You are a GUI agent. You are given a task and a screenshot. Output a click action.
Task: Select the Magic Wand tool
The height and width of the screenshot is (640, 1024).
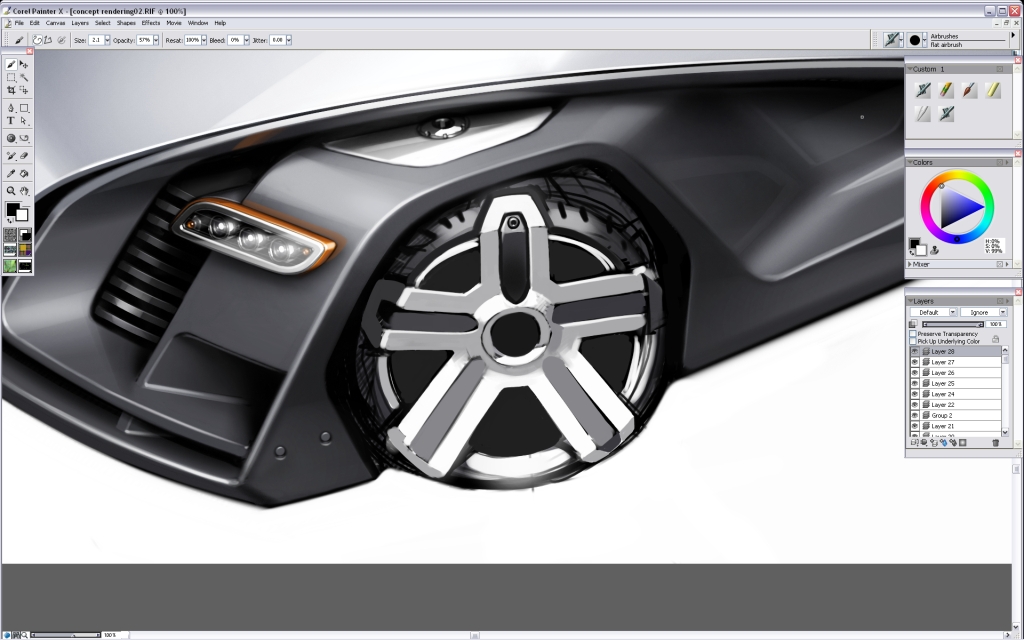[25, 78]
